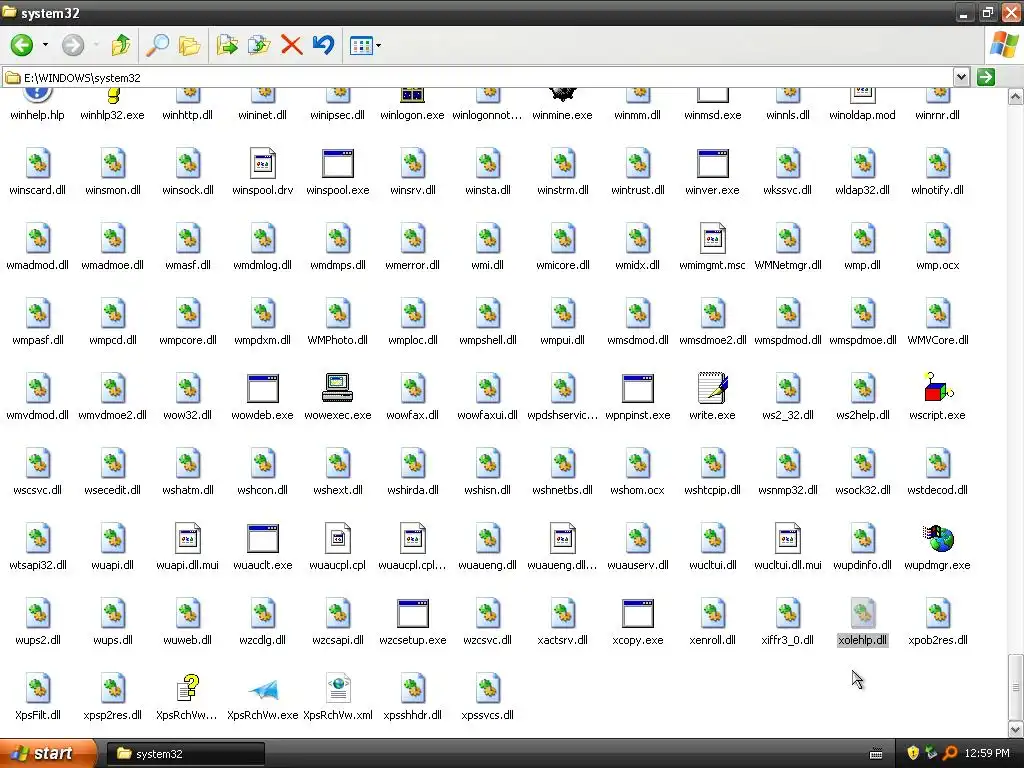Click the Safely Remove Hardware tray icon

pos(931,753)
